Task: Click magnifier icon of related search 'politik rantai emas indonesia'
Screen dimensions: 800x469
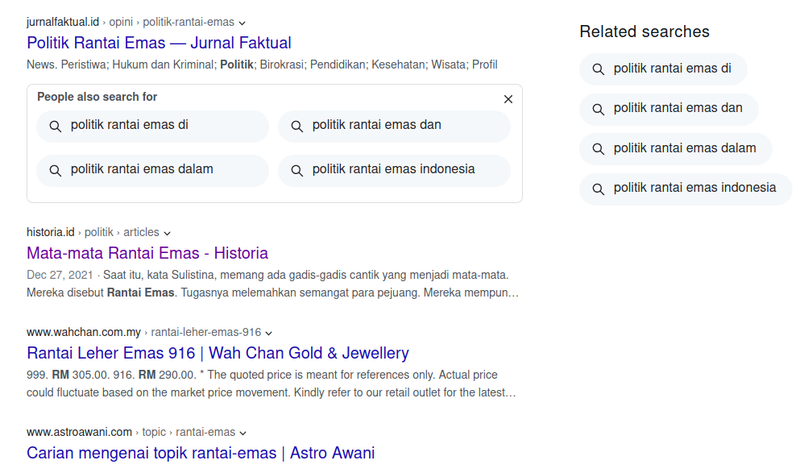Action: tap(598, 188)
